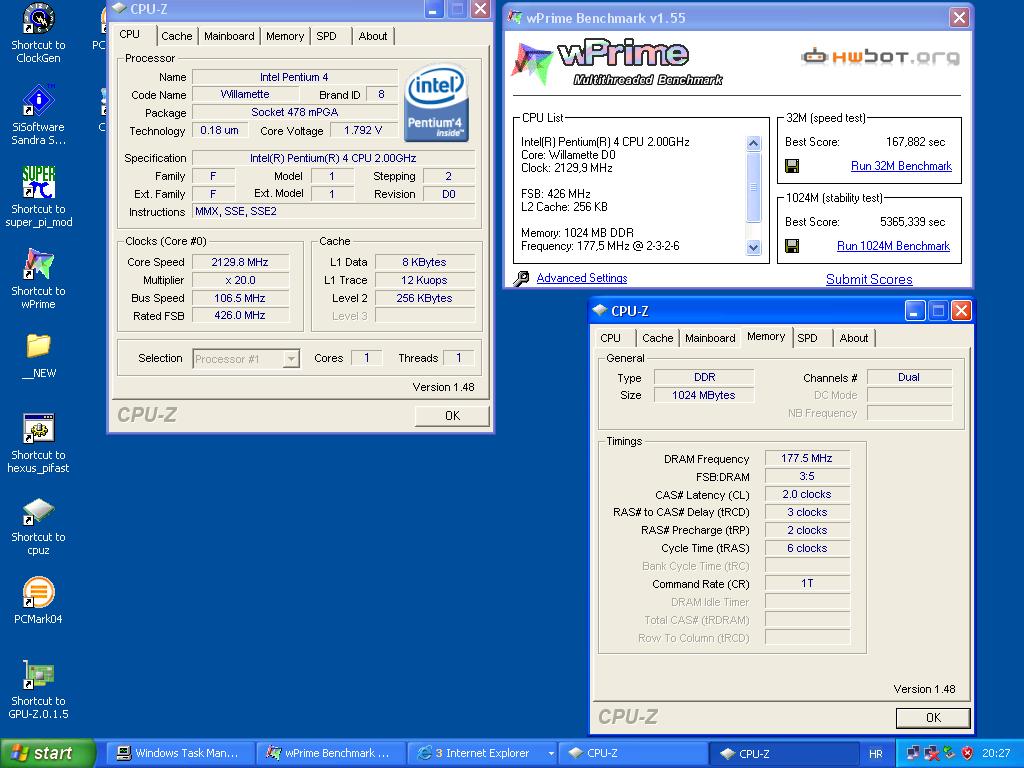
Task: Switch to Windows Task Manager taskbar button
Action: tap(178, 753)
